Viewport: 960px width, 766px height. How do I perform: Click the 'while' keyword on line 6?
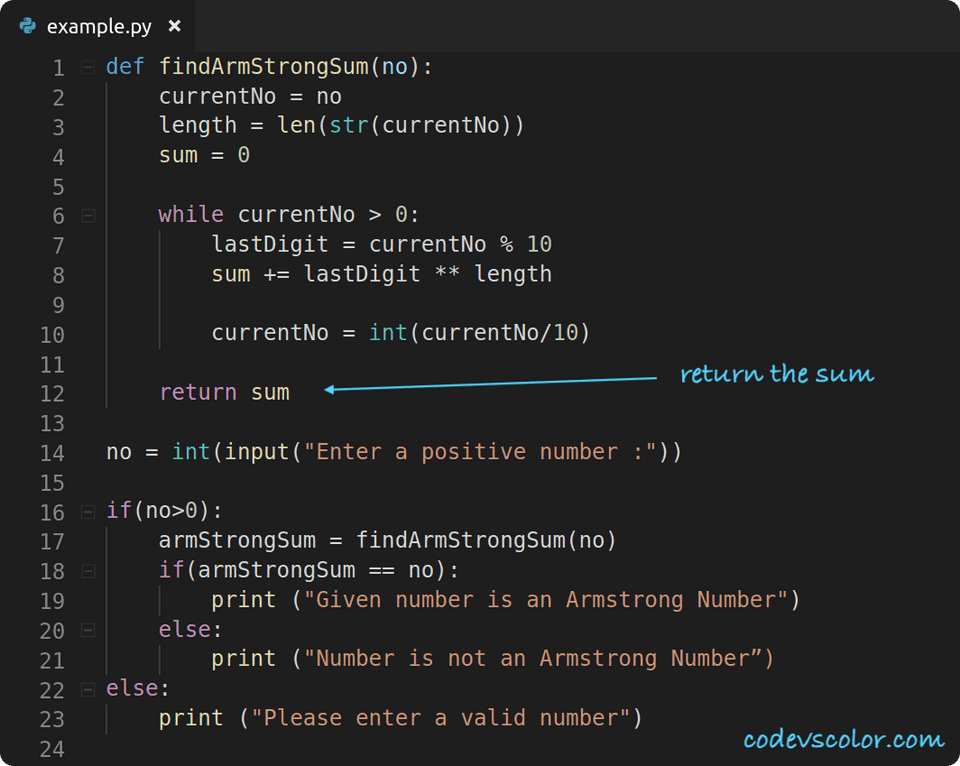click(191, 214)
